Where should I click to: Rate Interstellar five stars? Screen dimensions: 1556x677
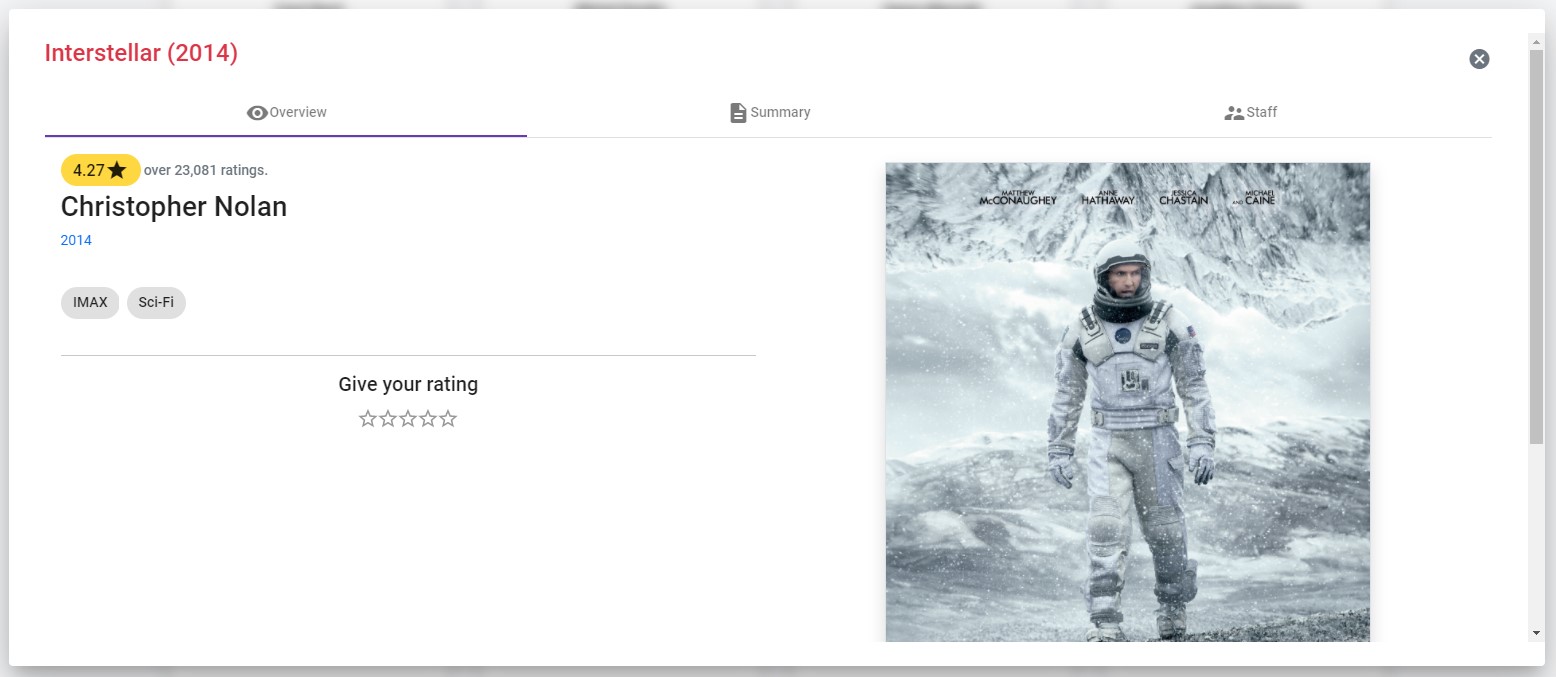(448, 419)
